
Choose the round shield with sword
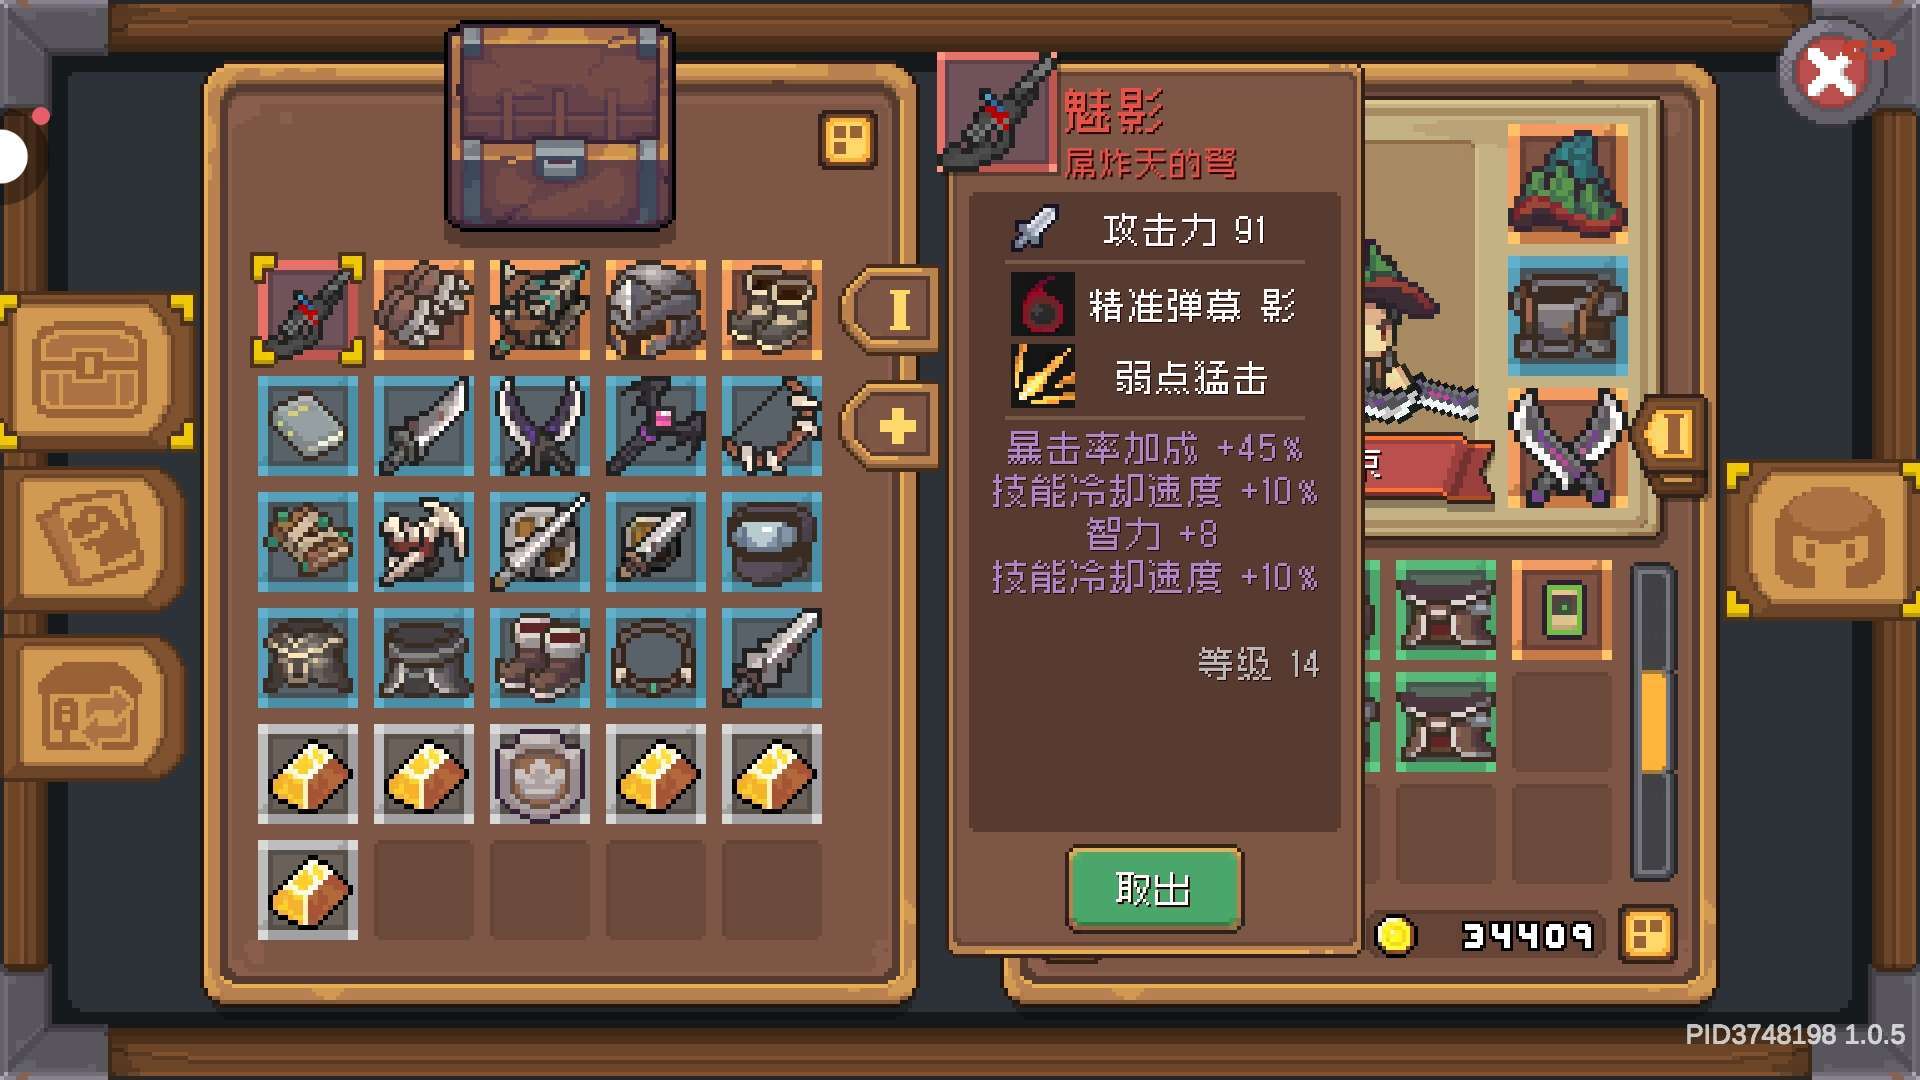coord(540,542)
